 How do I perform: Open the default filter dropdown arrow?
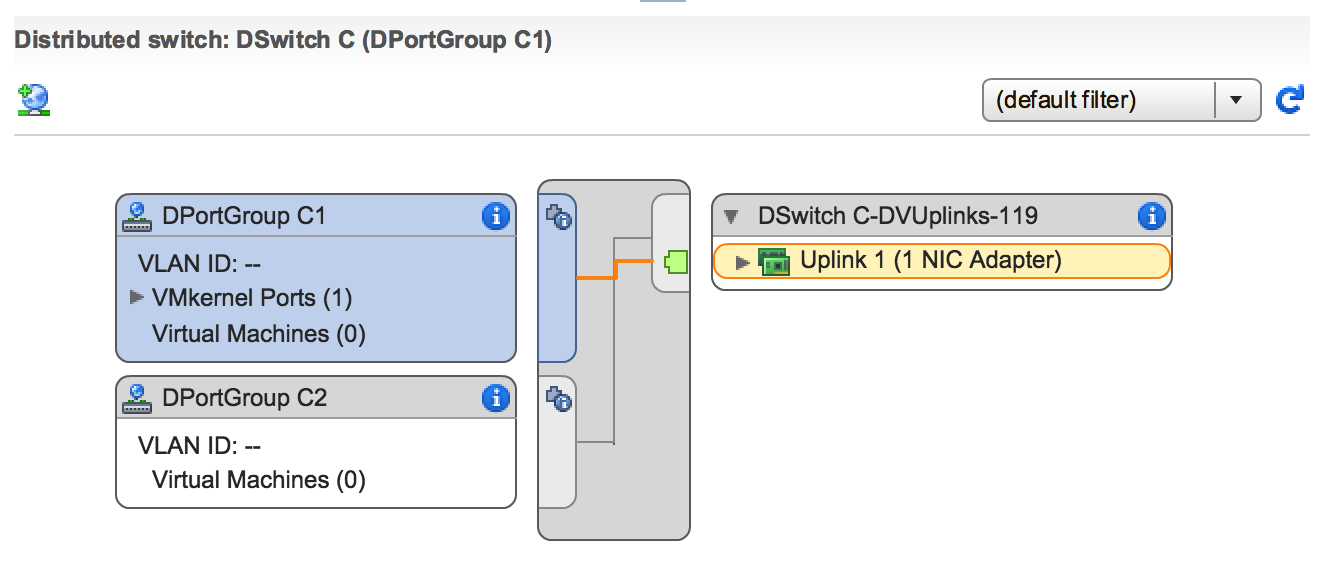coord(1237,100)
